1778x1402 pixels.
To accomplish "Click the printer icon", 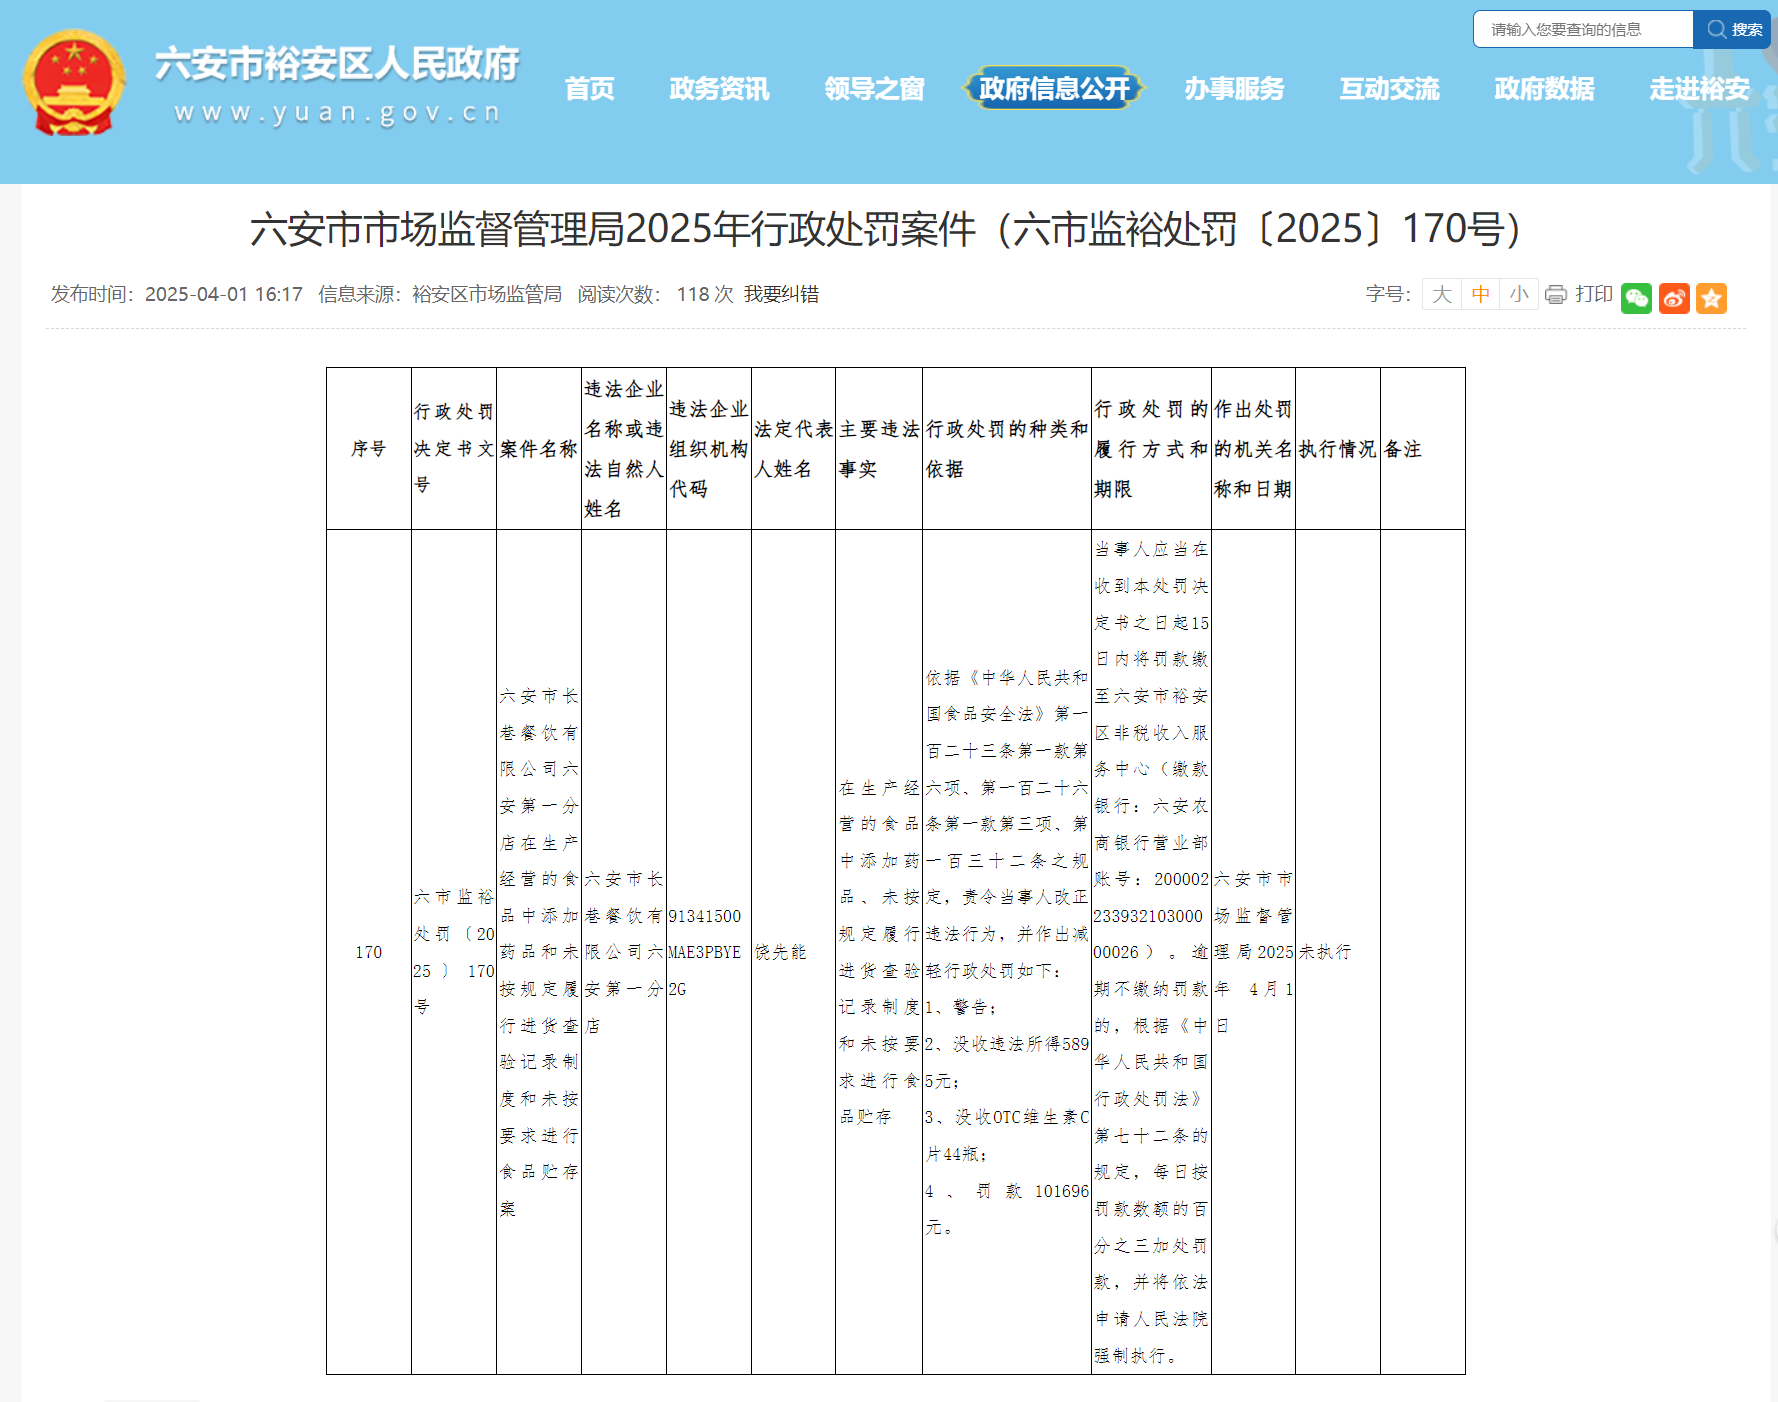I will pos(1555,294).
